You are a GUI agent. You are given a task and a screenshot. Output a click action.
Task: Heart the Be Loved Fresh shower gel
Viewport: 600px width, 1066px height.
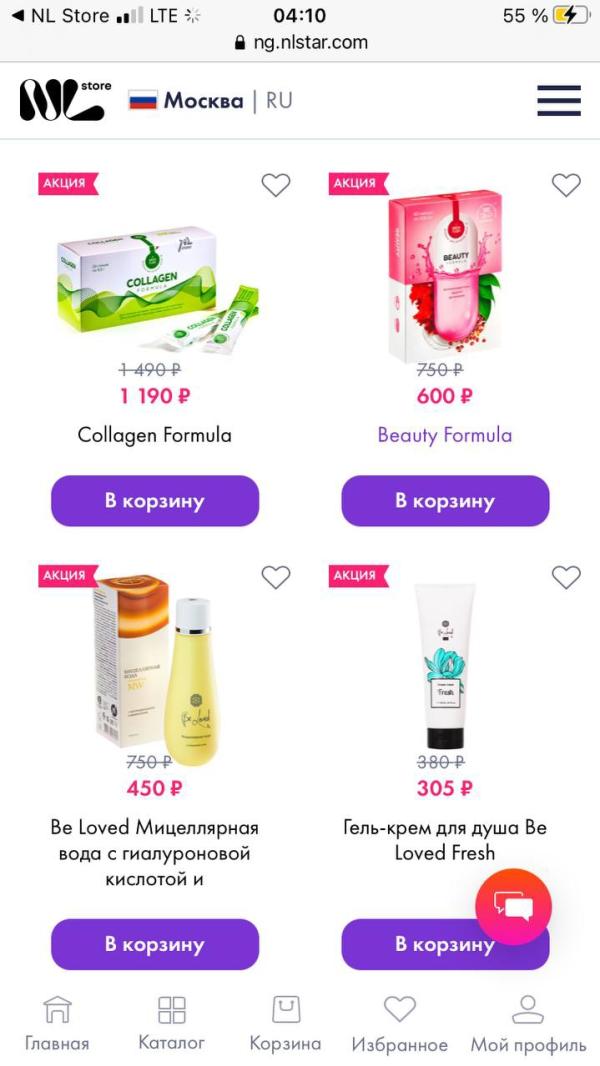(x=566, y=577)
